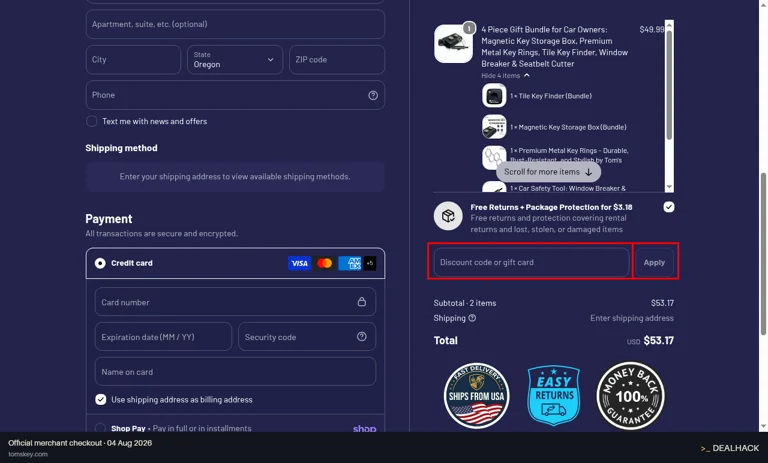This screenshot has width=768, height=463.
Task: Click the $49.99 bundle price
Action: 651,29
